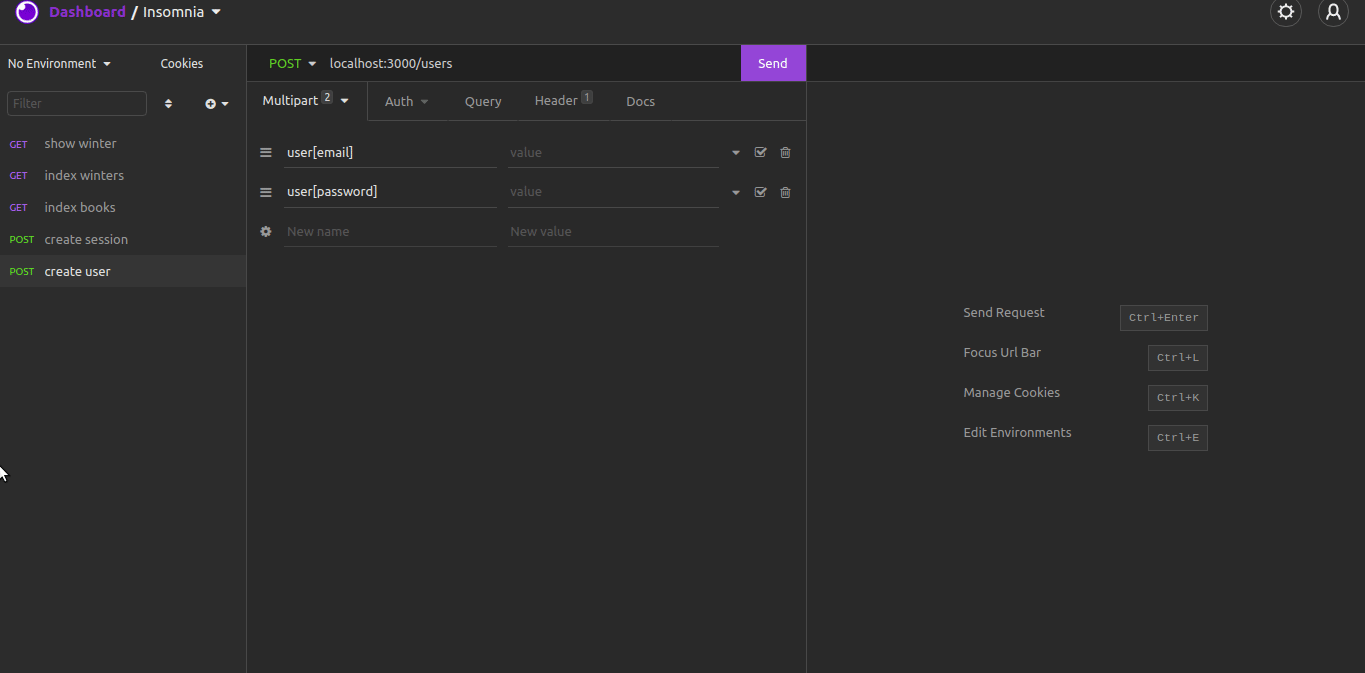Screen dimensions: 1365x673
Task: Click the Ctrl+K shortcut badge
Action: [x=1178, y=398]
